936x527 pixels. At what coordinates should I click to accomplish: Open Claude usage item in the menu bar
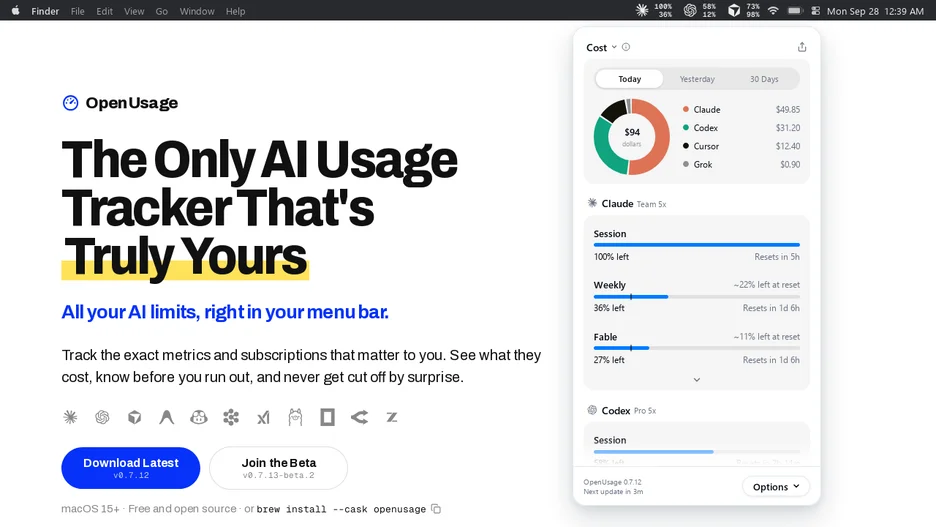tap(654, 10)
